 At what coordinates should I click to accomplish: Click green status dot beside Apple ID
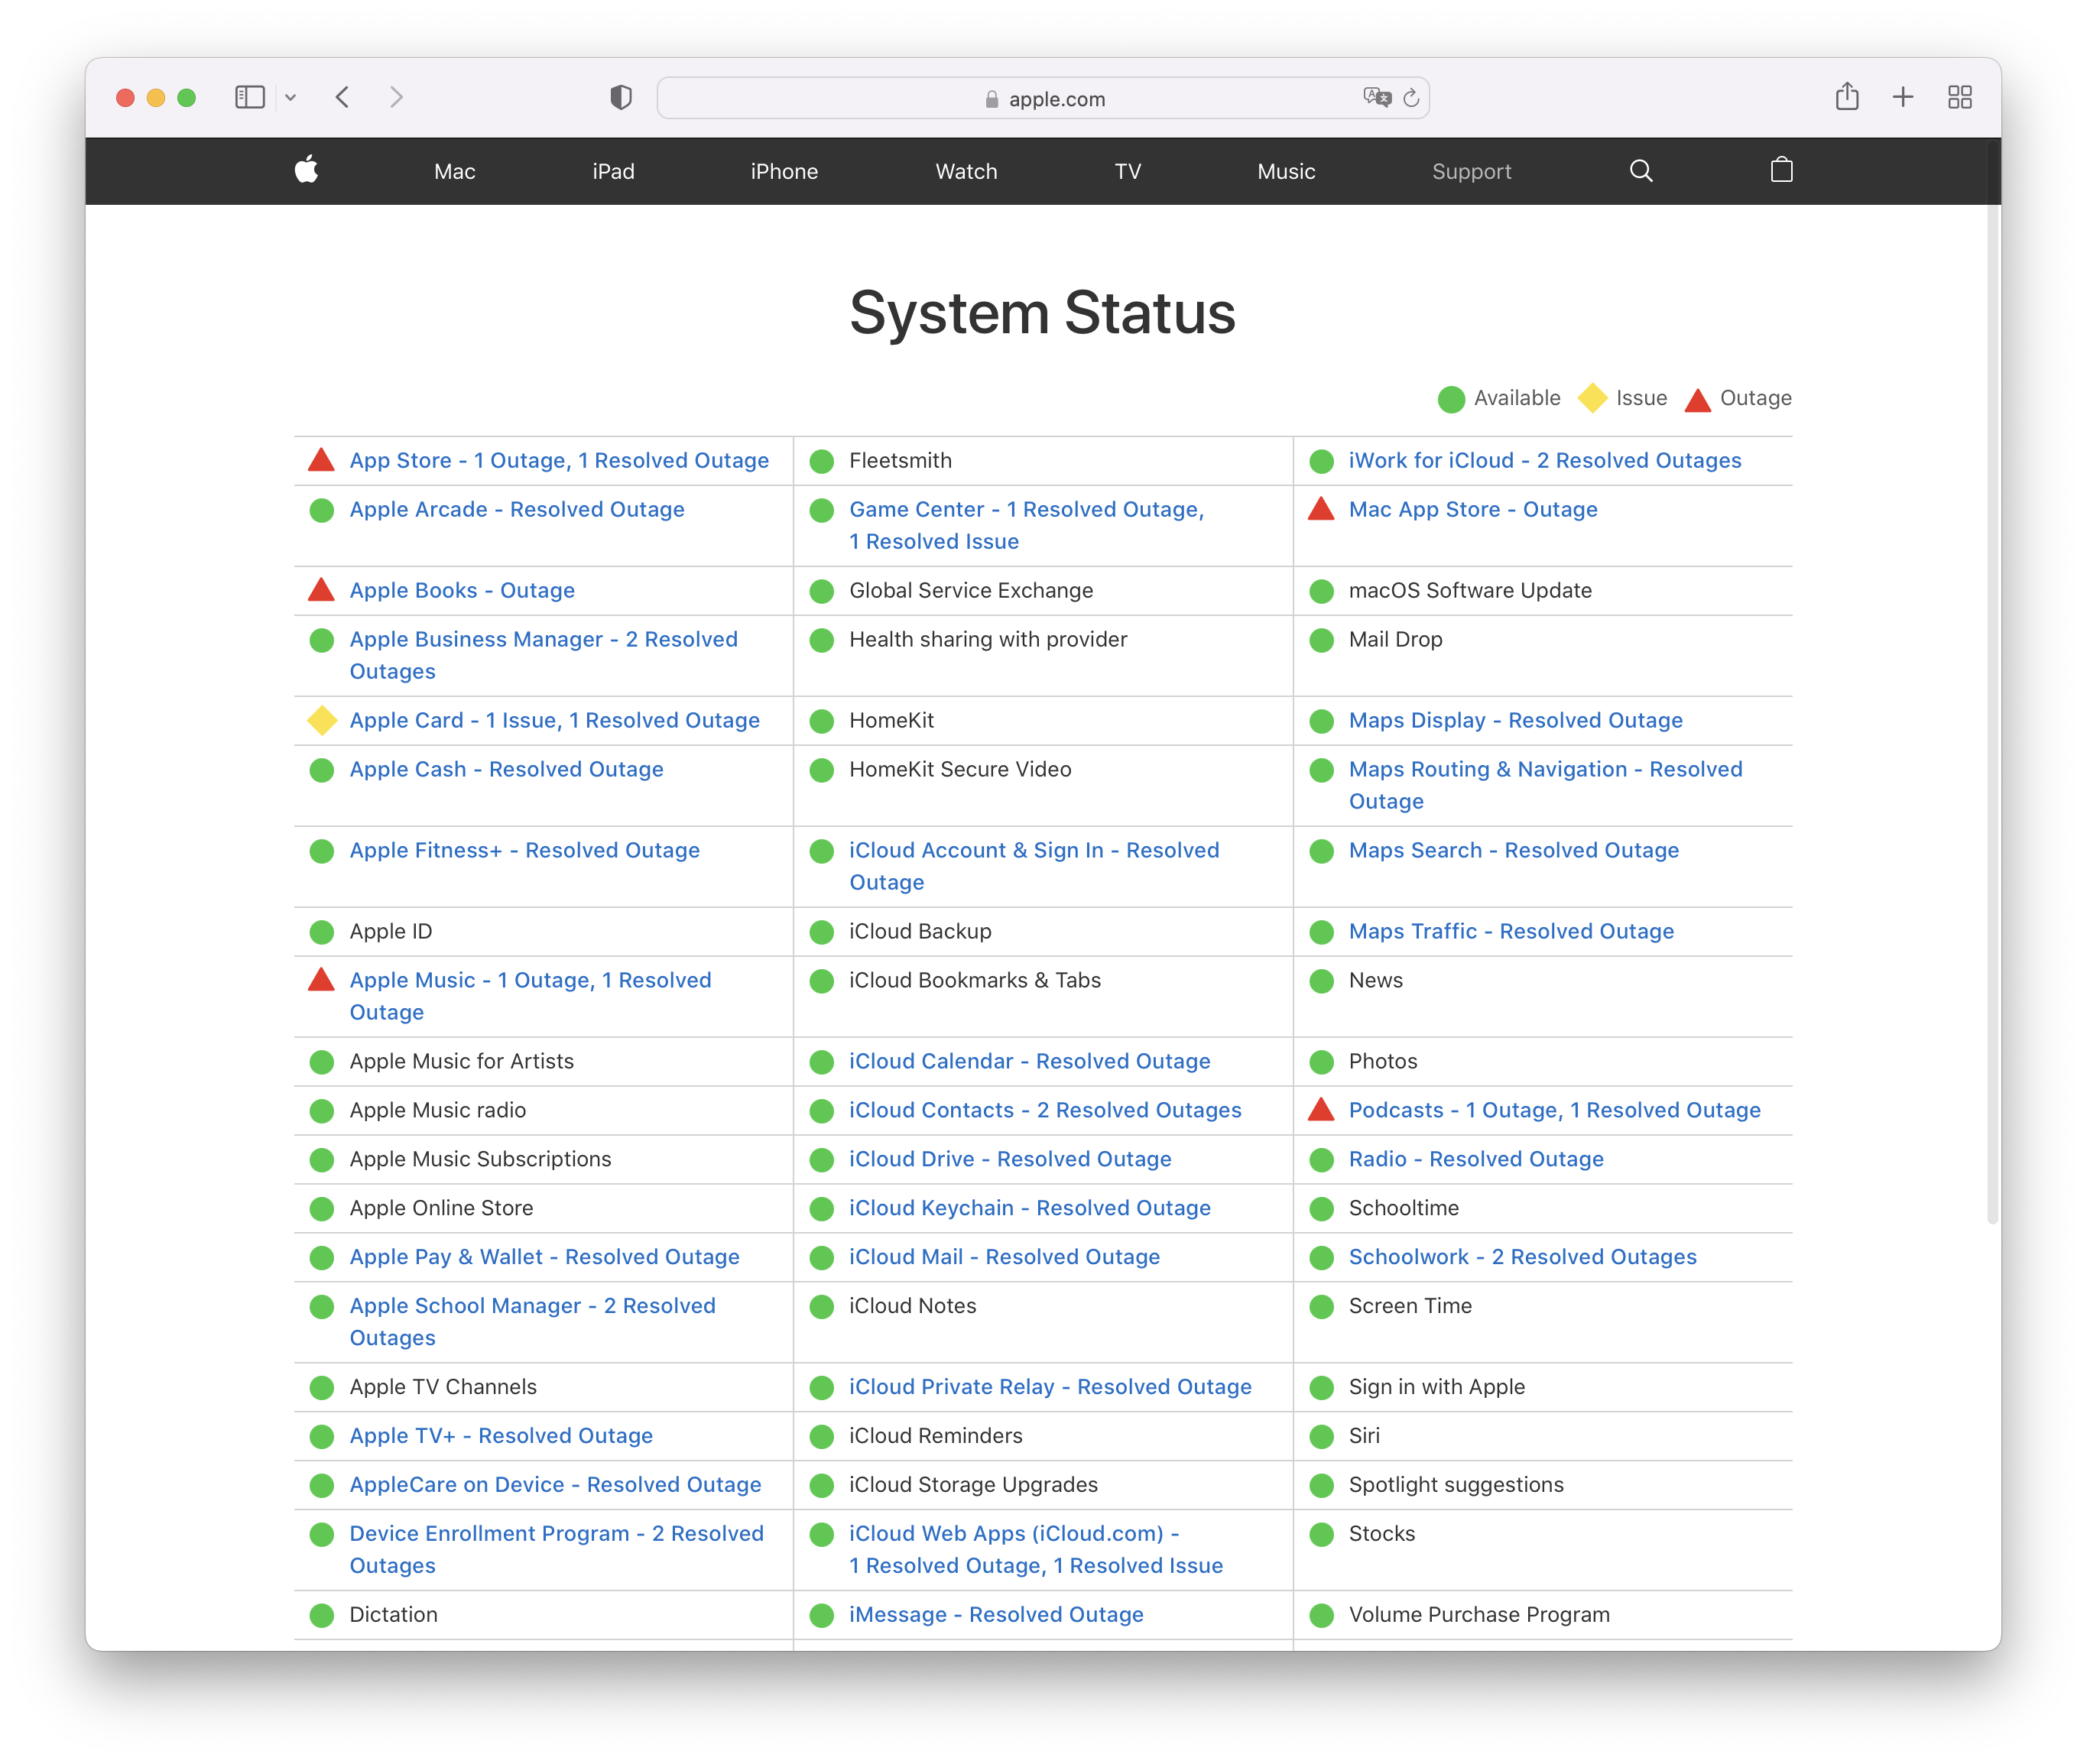(321, 932)
